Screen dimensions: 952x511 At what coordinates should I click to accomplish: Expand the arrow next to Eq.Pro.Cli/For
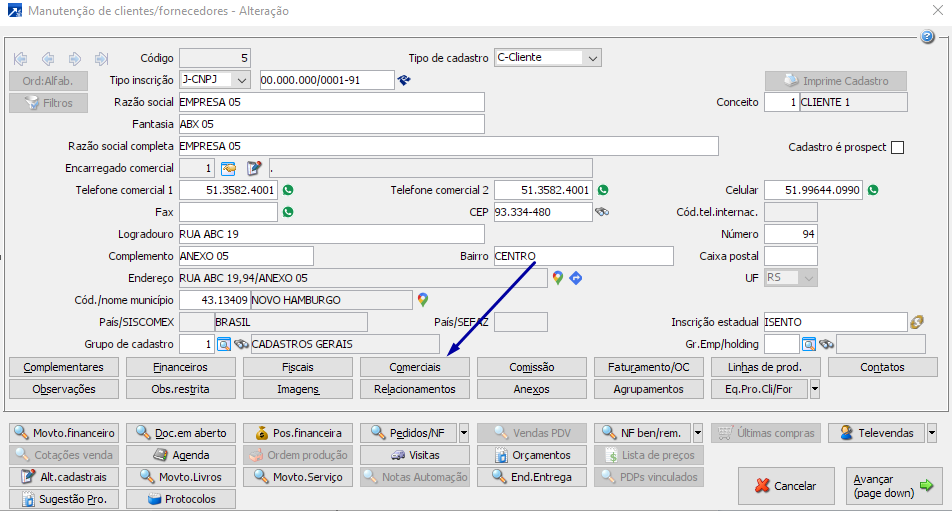coord(815,389)
